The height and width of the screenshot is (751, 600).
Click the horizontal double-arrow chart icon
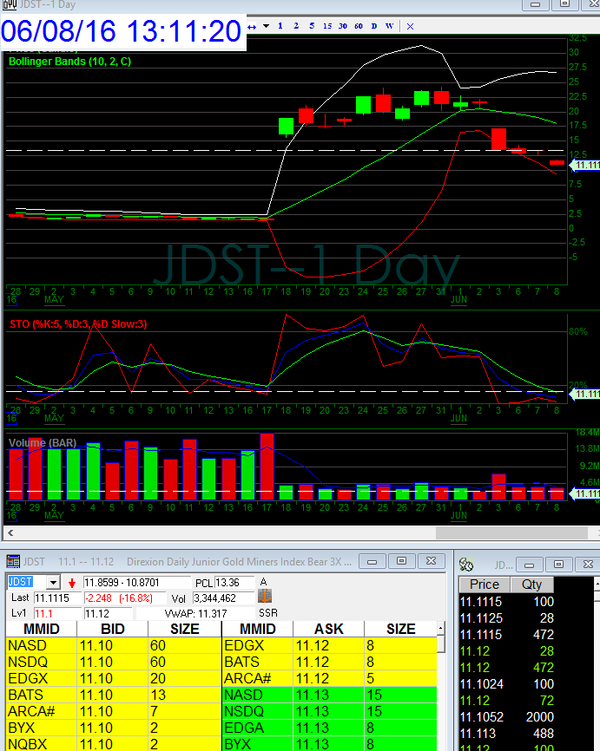tap(250, 26)
